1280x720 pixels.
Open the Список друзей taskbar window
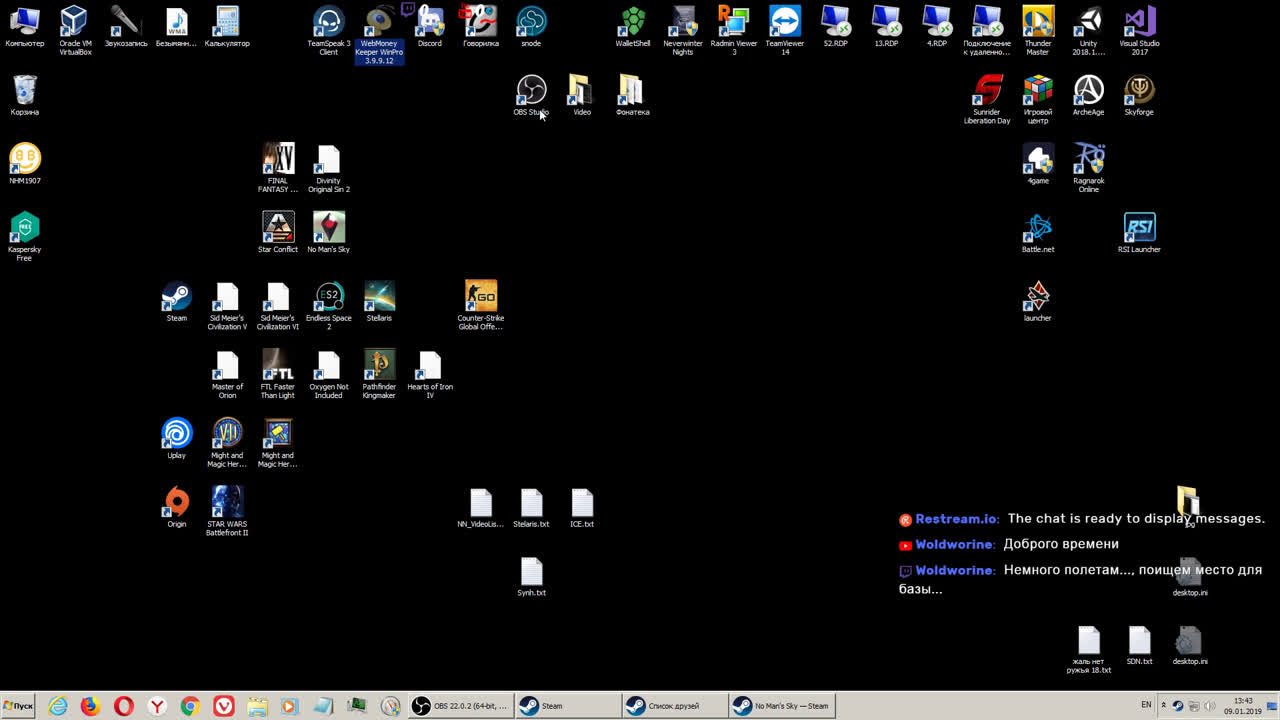pyautogui.click(x=673, y=706)
